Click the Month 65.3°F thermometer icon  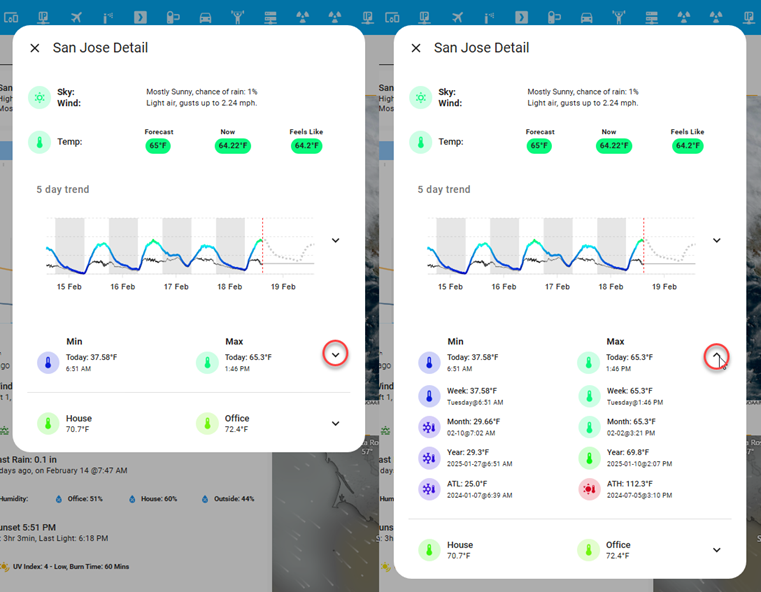589,427
